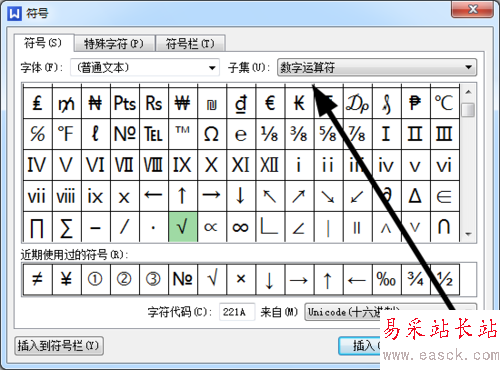Image resolution: width=500 pixels, height=370 pixels.
Task: Pick small Roman numeral ⅷ
Action: (x=67, y=196)
